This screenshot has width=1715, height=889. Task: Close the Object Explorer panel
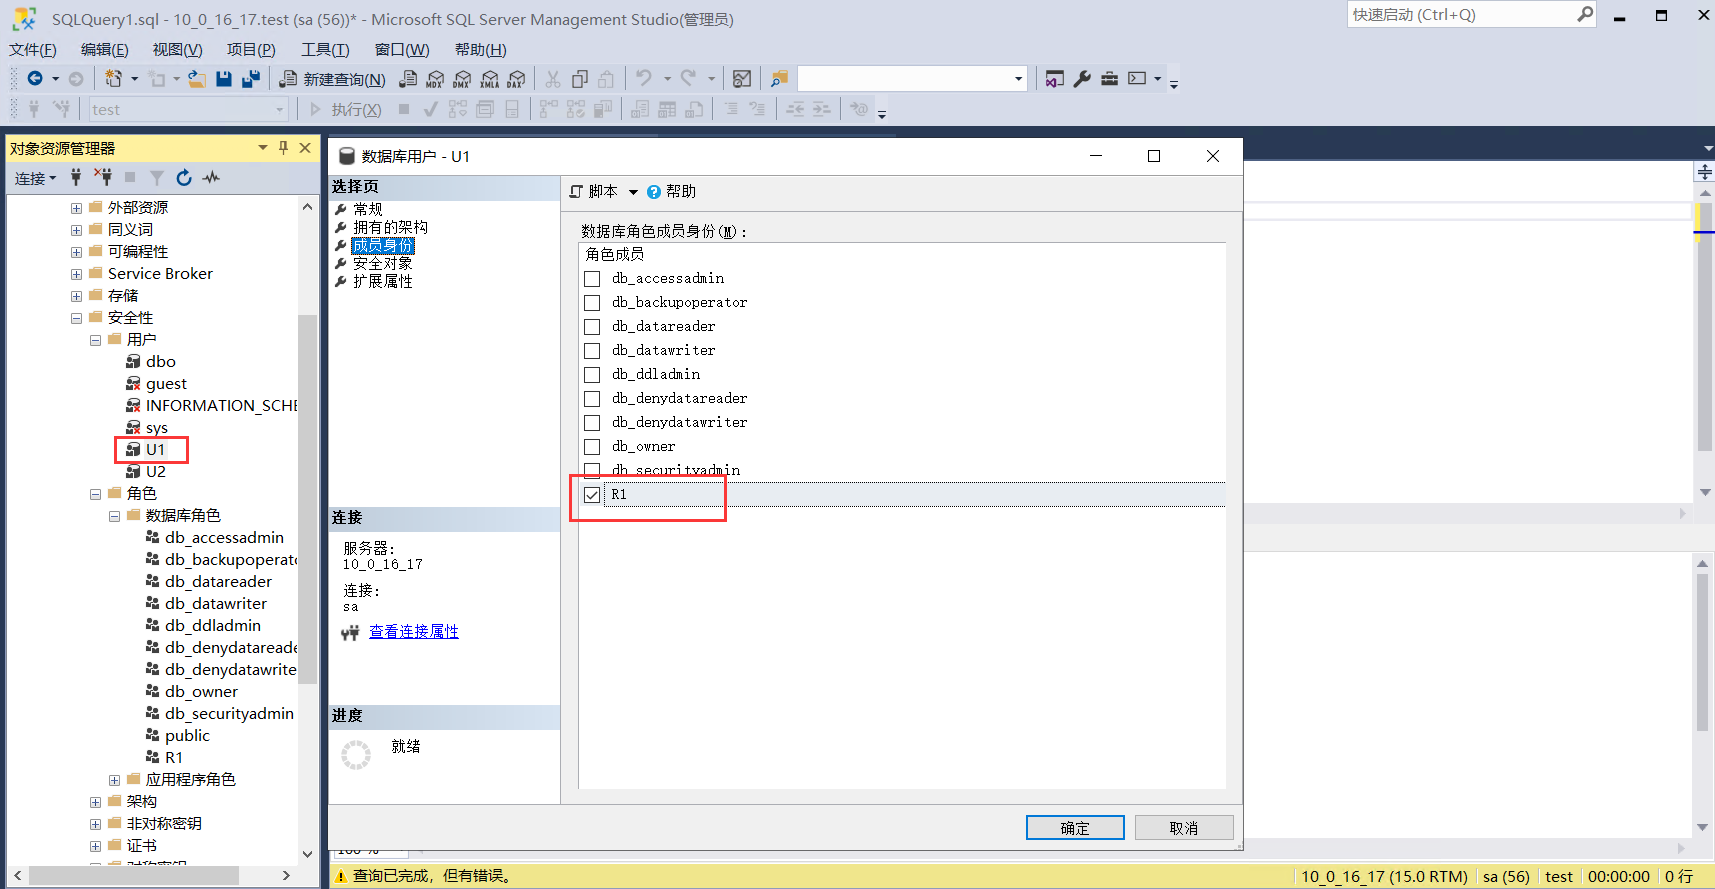coord(305,148)
